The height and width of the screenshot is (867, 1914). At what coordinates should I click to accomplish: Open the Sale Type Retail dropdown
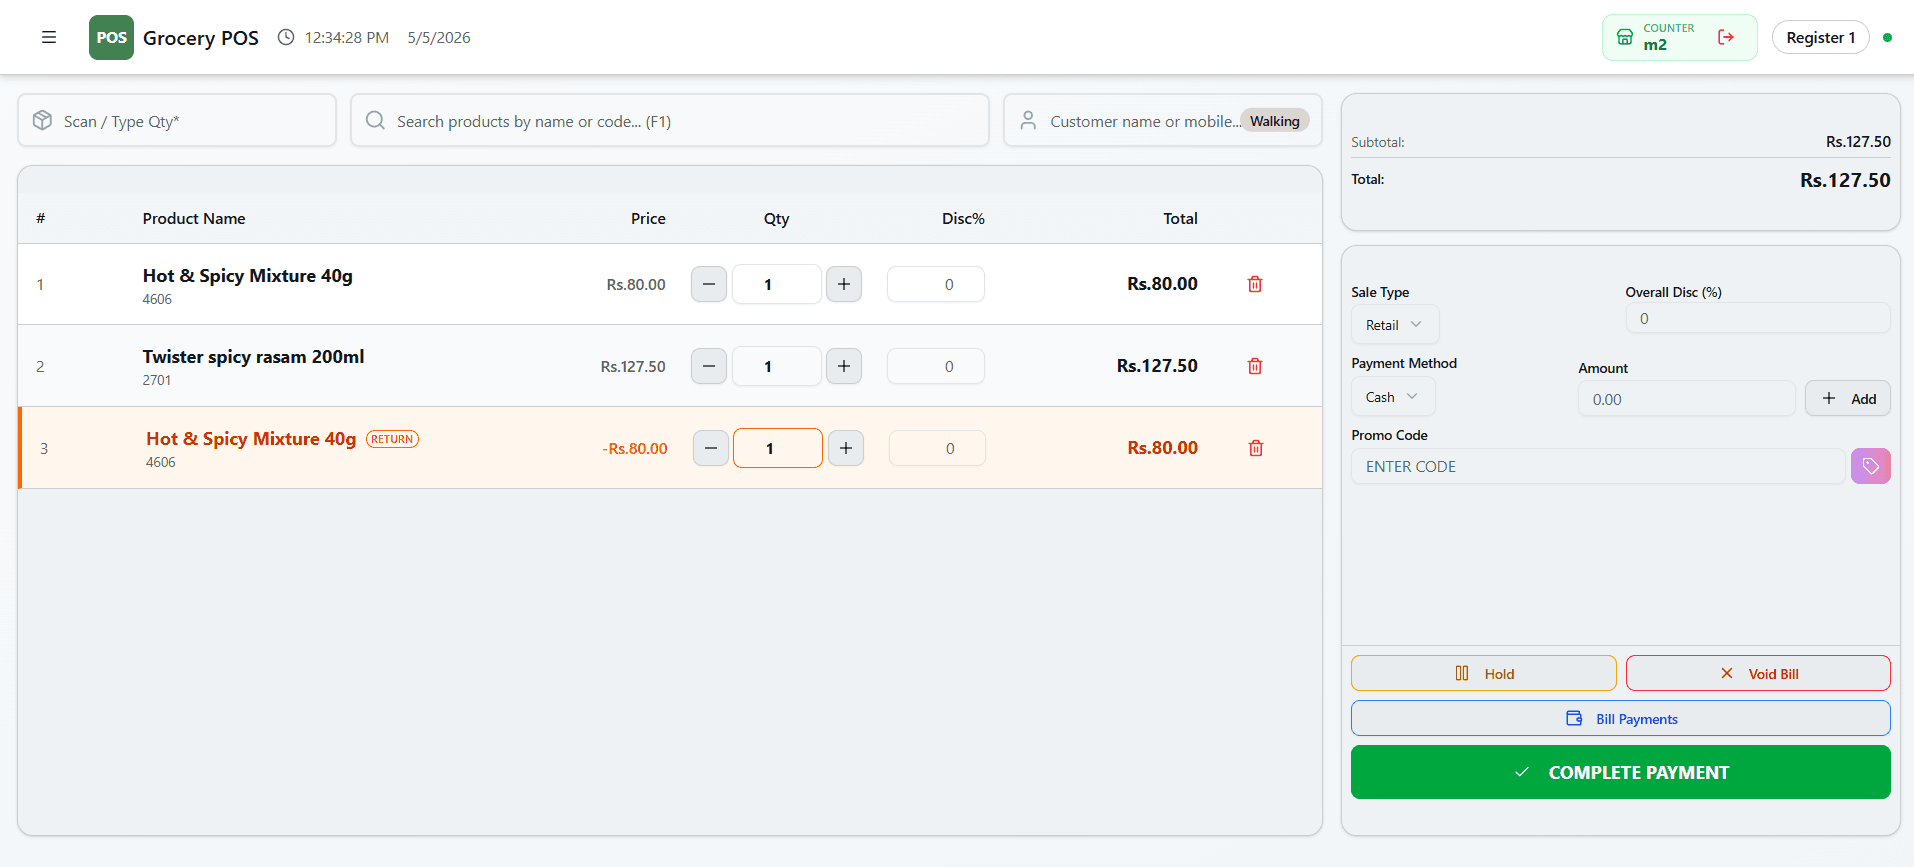[1395, 325]
